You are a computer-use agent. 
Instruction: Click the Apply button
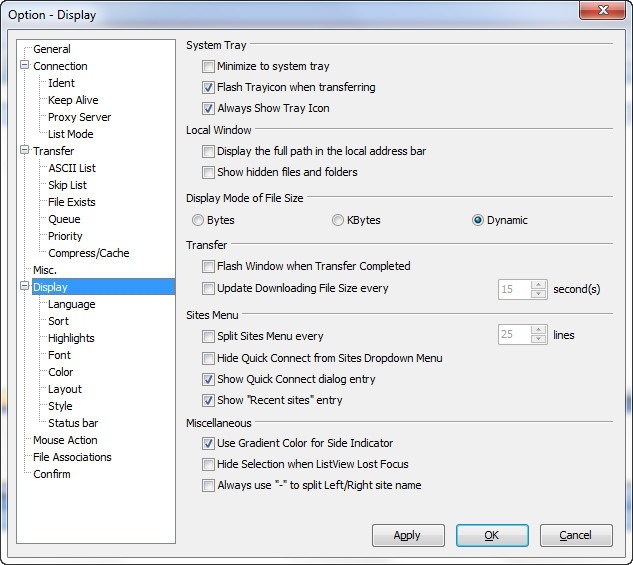click(x=408, y=536)
